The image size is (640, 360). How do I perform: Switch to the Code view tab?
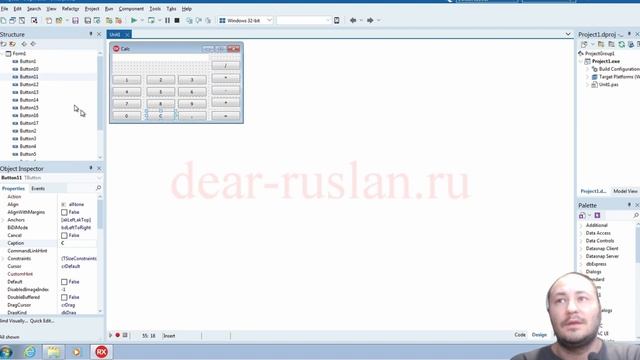520,335
